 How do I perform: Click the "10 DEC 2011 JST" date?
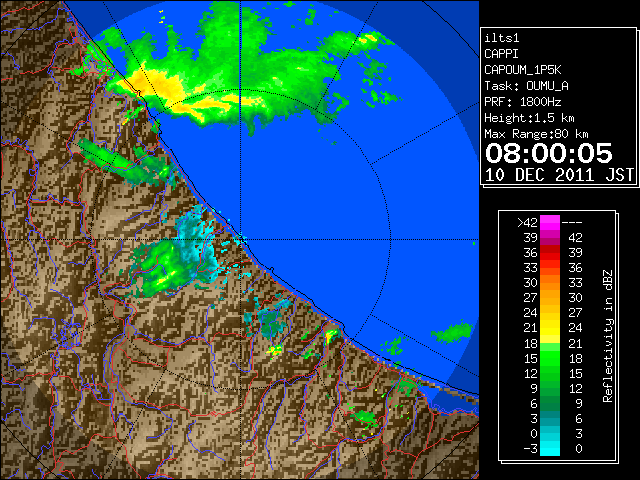point(560,175)
